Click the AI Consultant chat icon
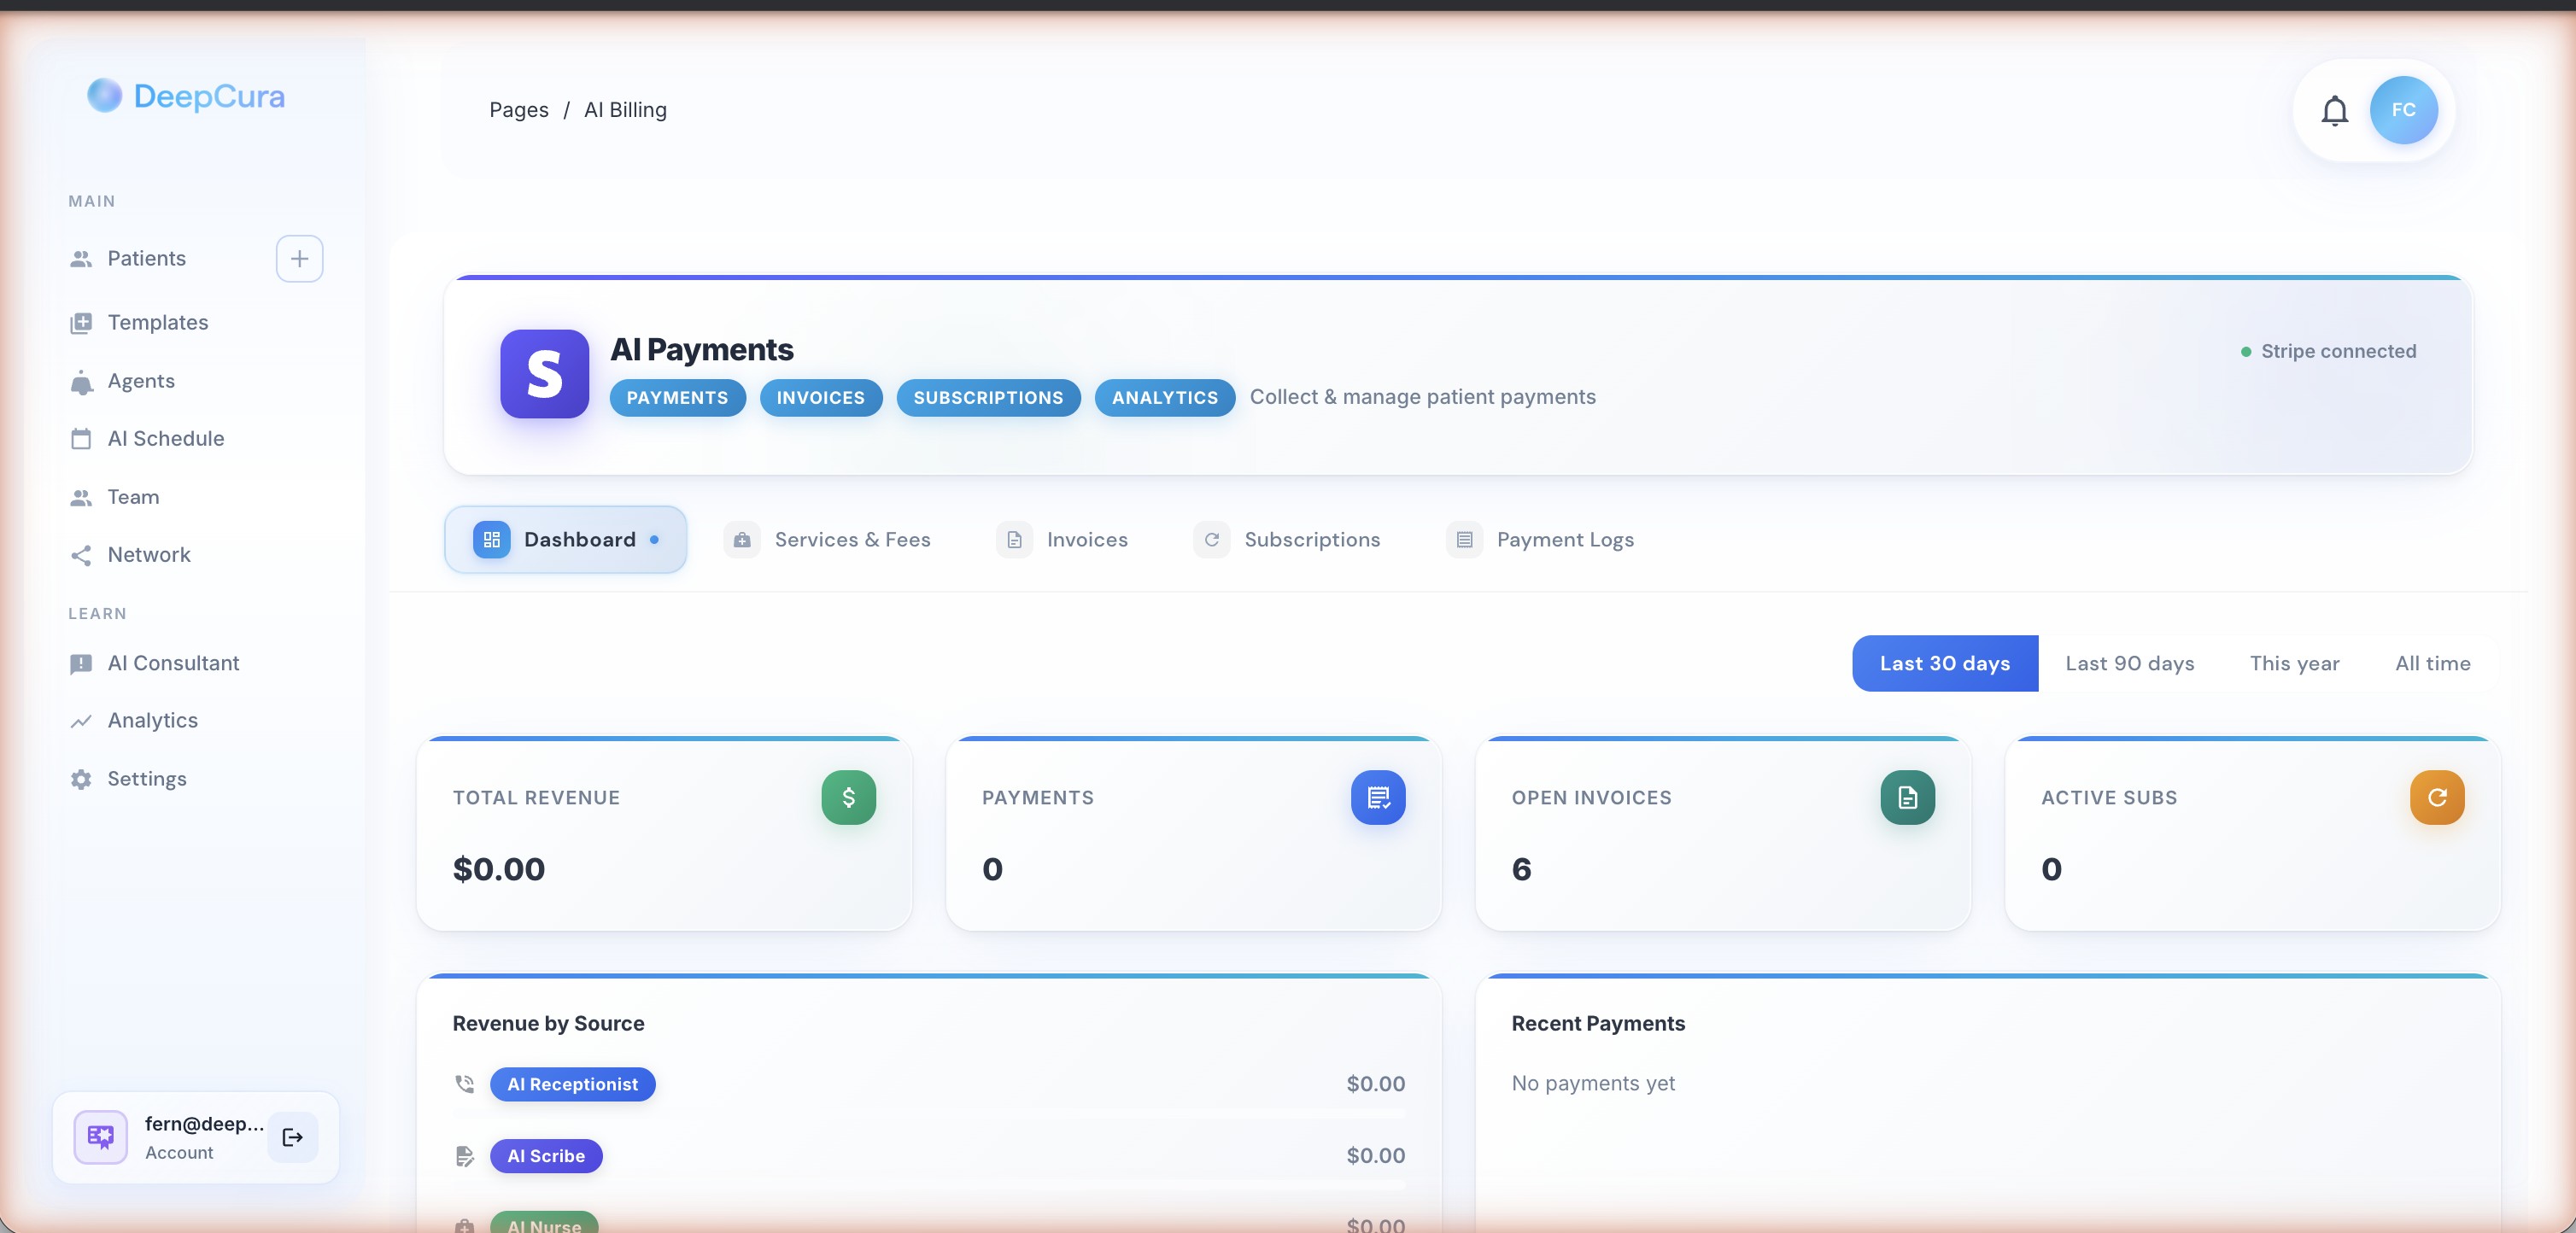2576x1233 pixels. click(81, 664)
